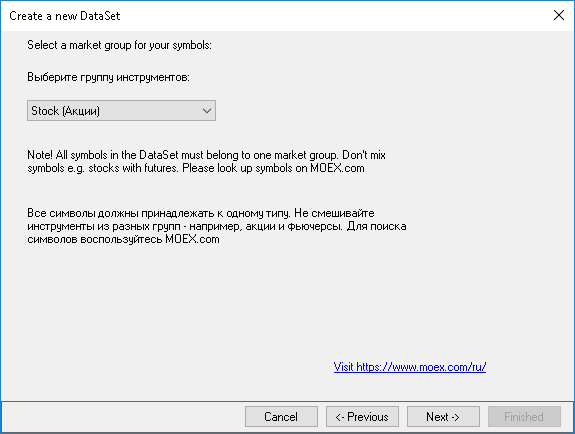Visit the moex.com/ru link

point(410,366)
